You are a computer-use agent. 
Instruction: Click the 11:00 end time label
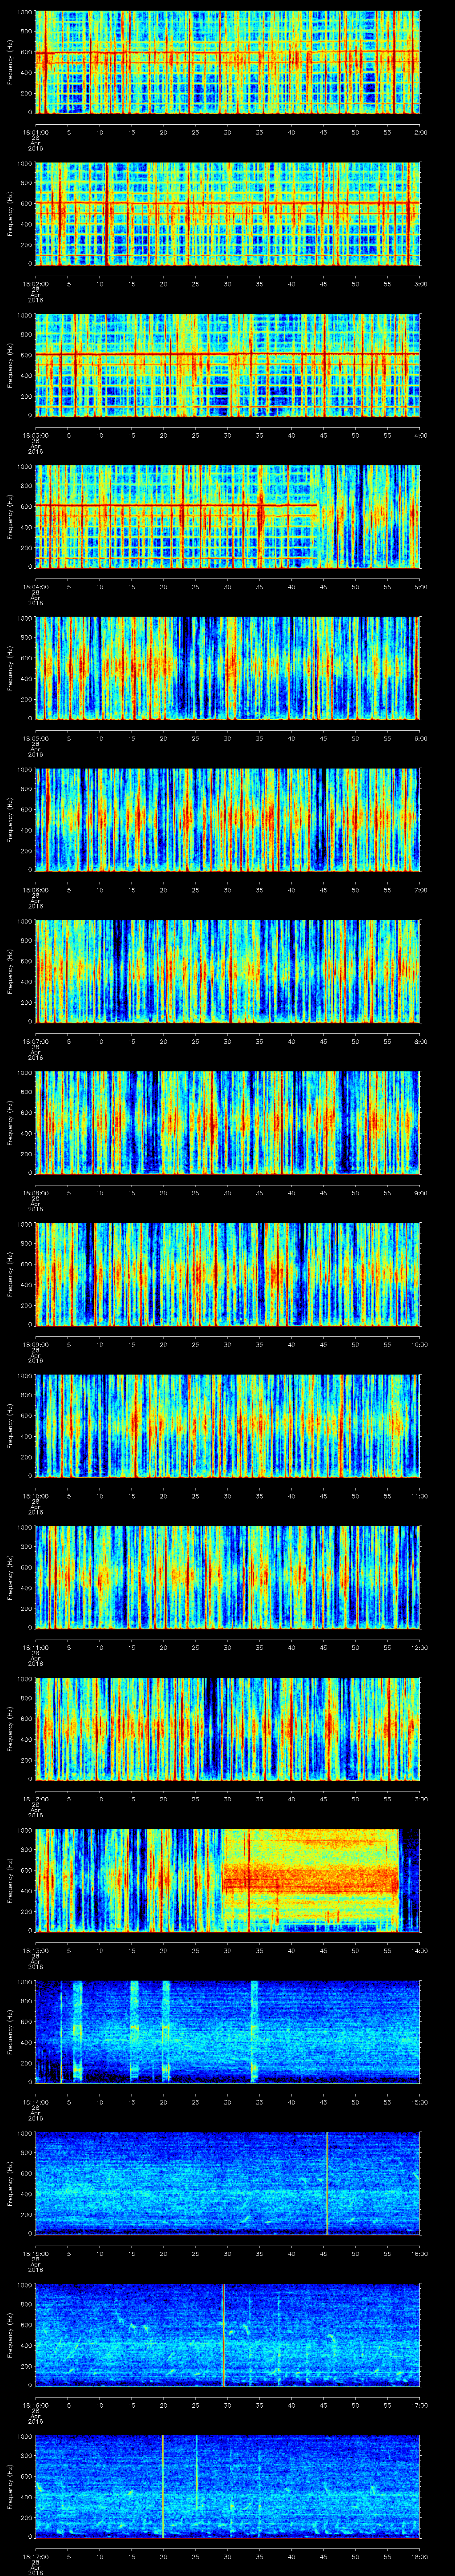pyautogui.click(x=419, y=1495)
